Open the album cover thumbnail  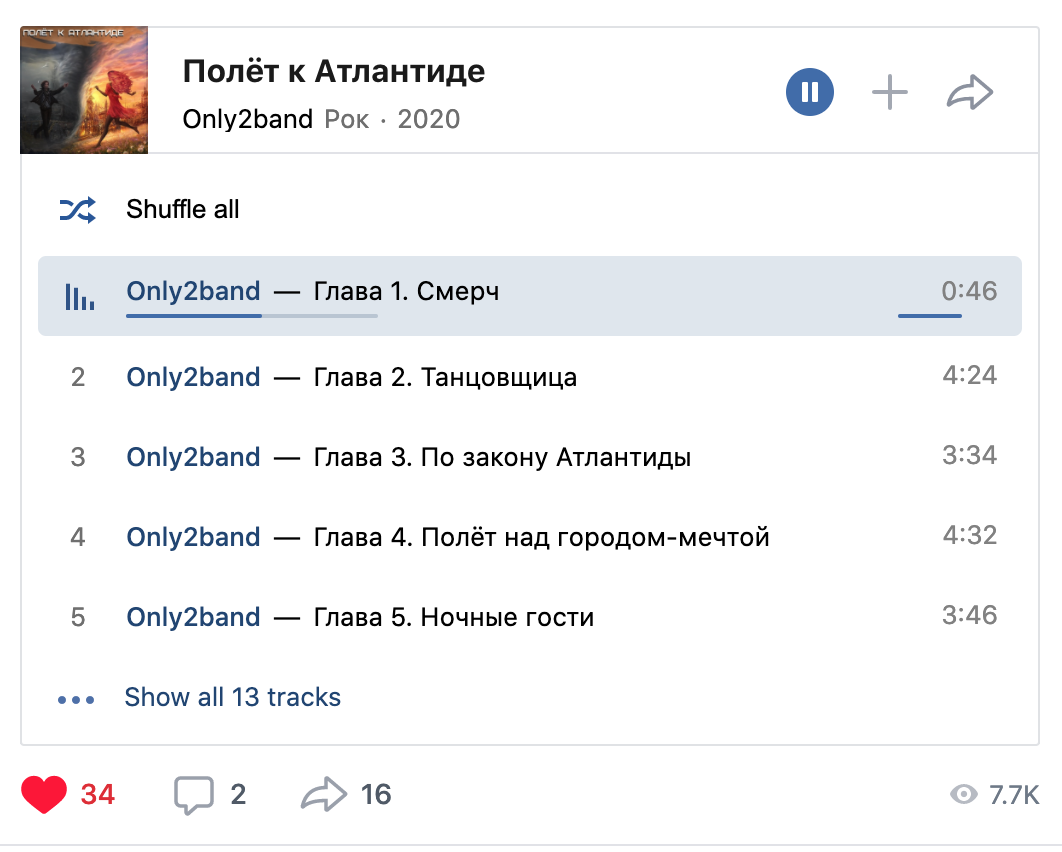point(84,90)
